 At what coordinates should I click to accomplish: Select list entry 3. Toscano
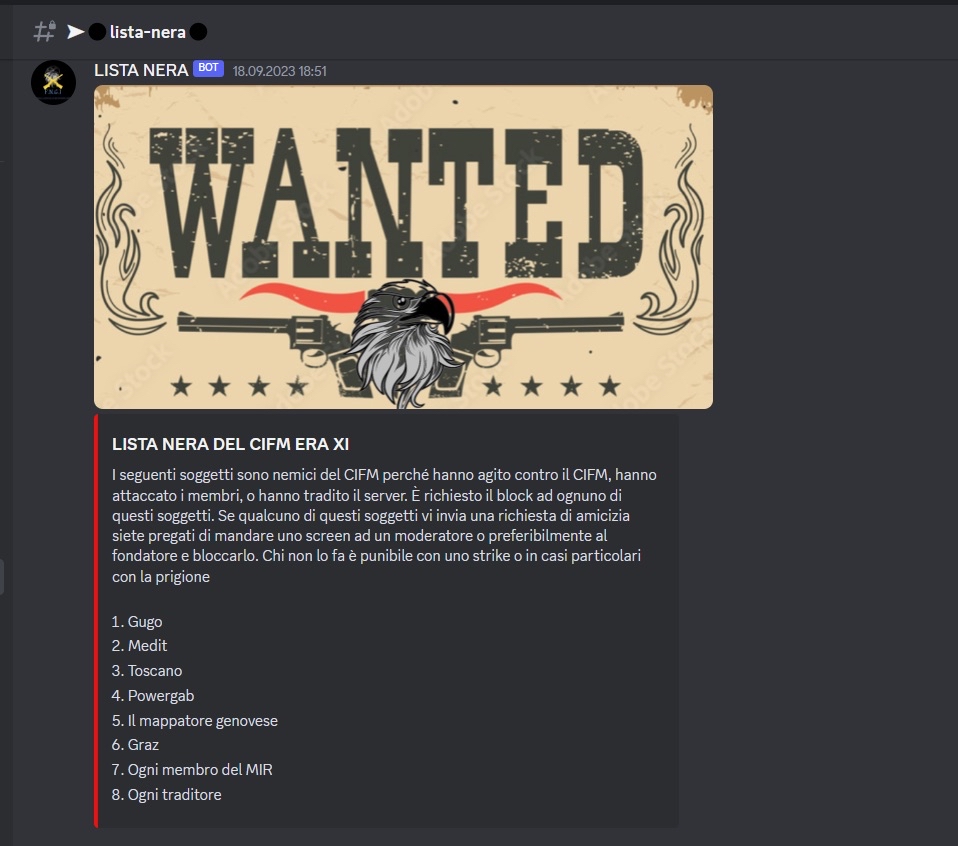(147, 671)
